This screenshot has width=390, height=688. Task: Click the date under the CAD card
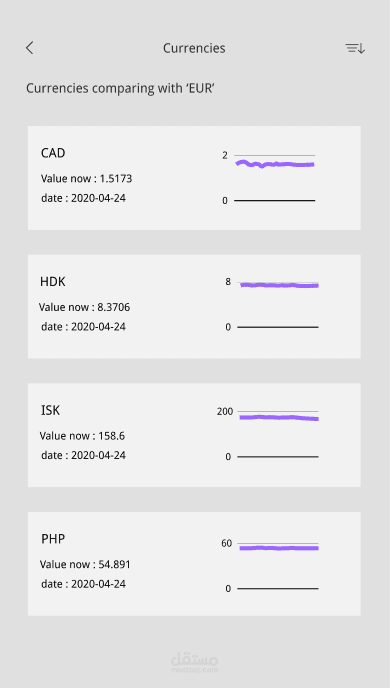click(83, 198)
